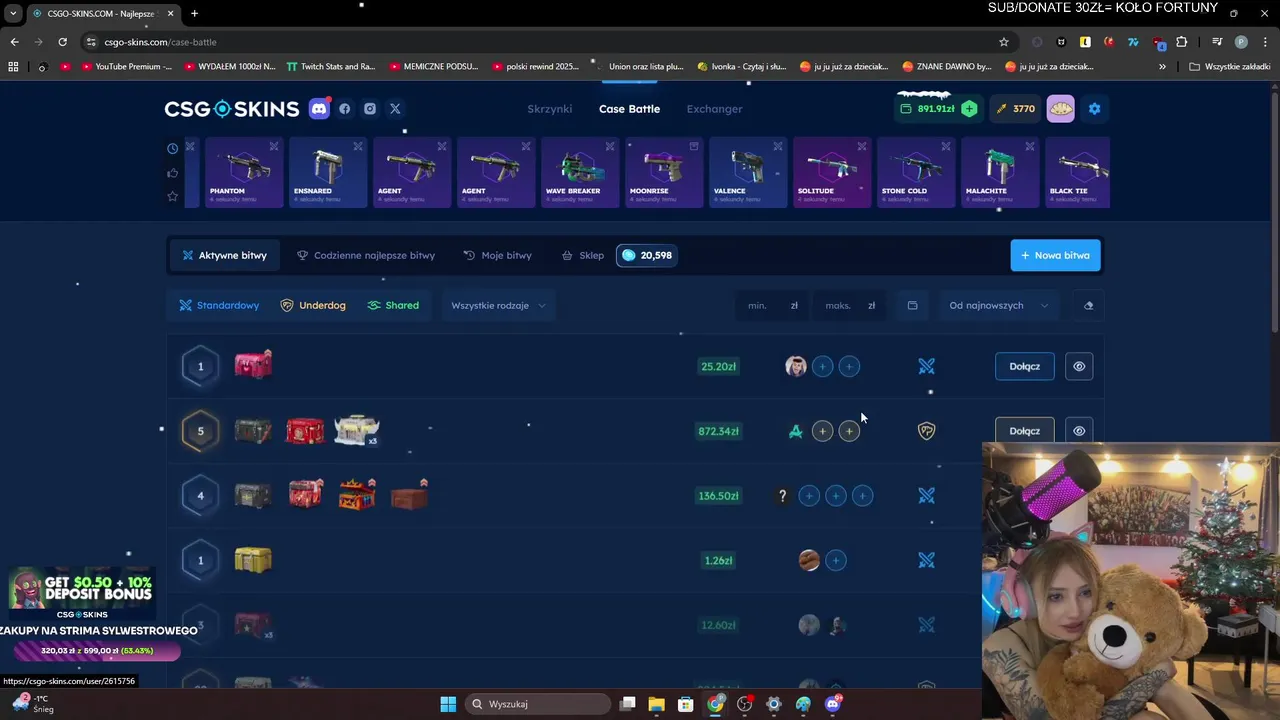Select the favorites star icon

pyautogui.click(x=172, y=196)
